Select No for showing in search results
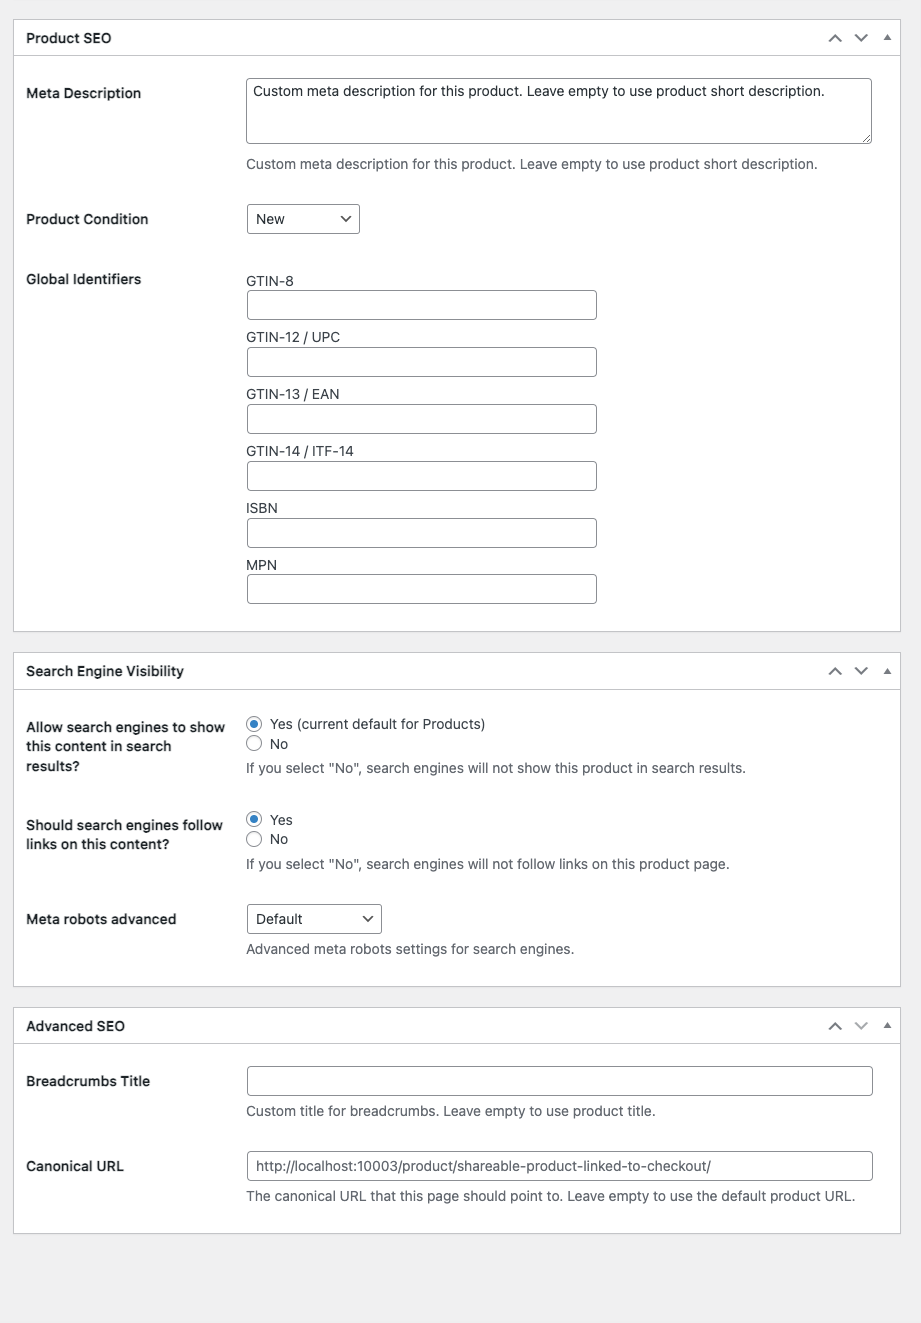921x1323 pixels. click(x=254, y=744)
